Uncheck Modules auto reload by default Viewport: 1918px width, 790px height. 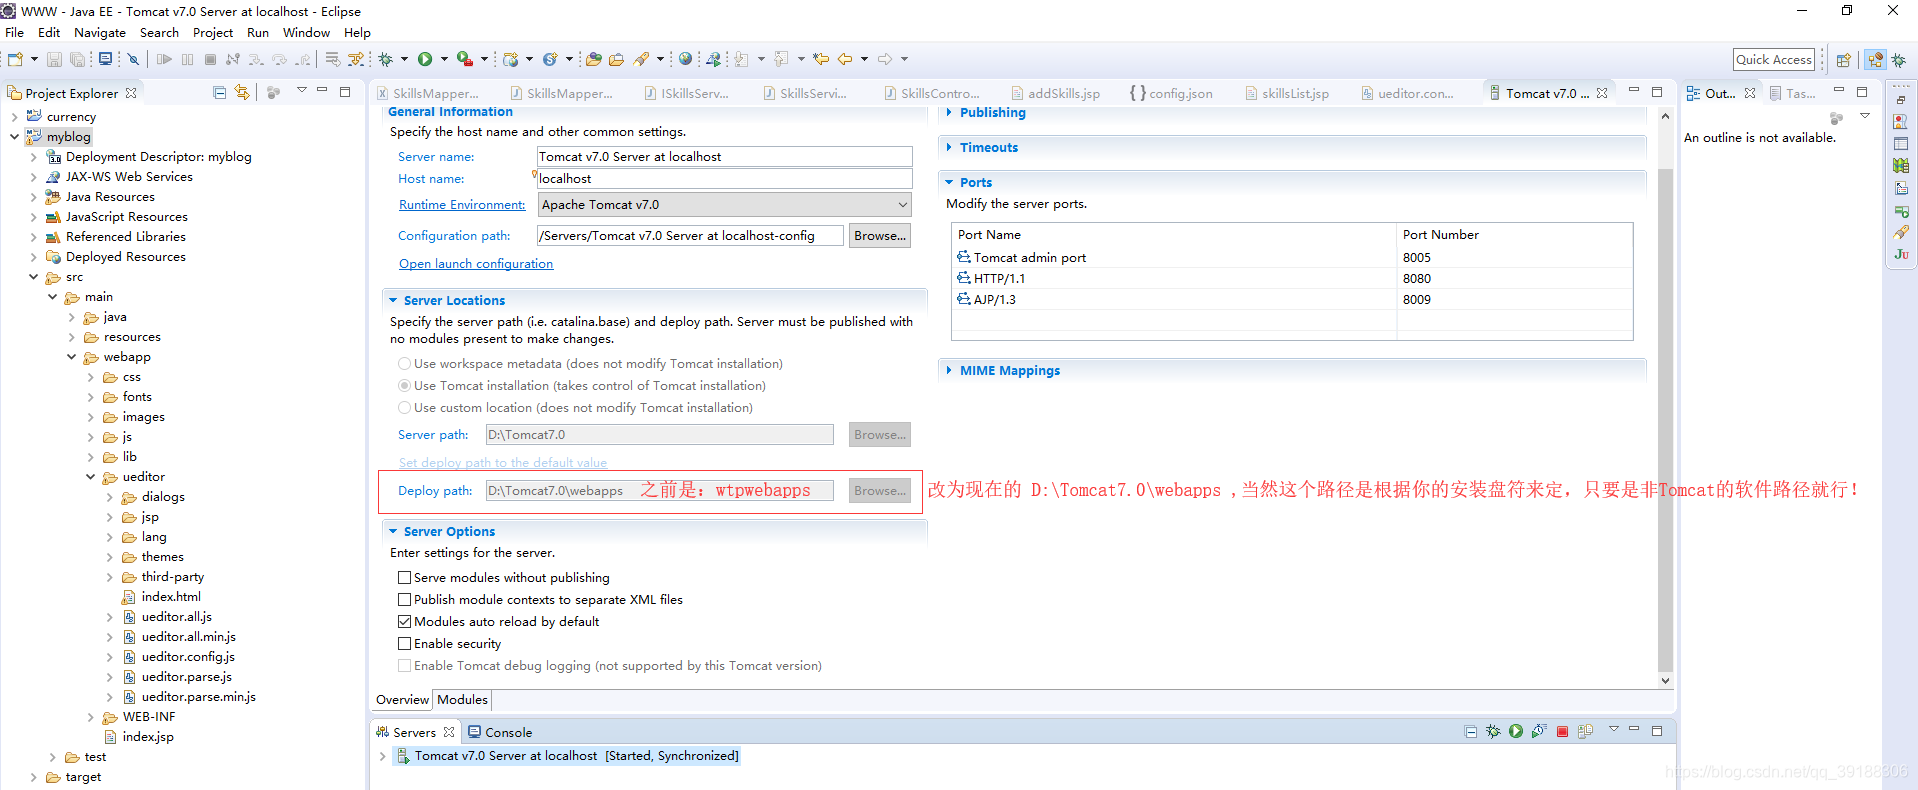click(x=404, y=622)
